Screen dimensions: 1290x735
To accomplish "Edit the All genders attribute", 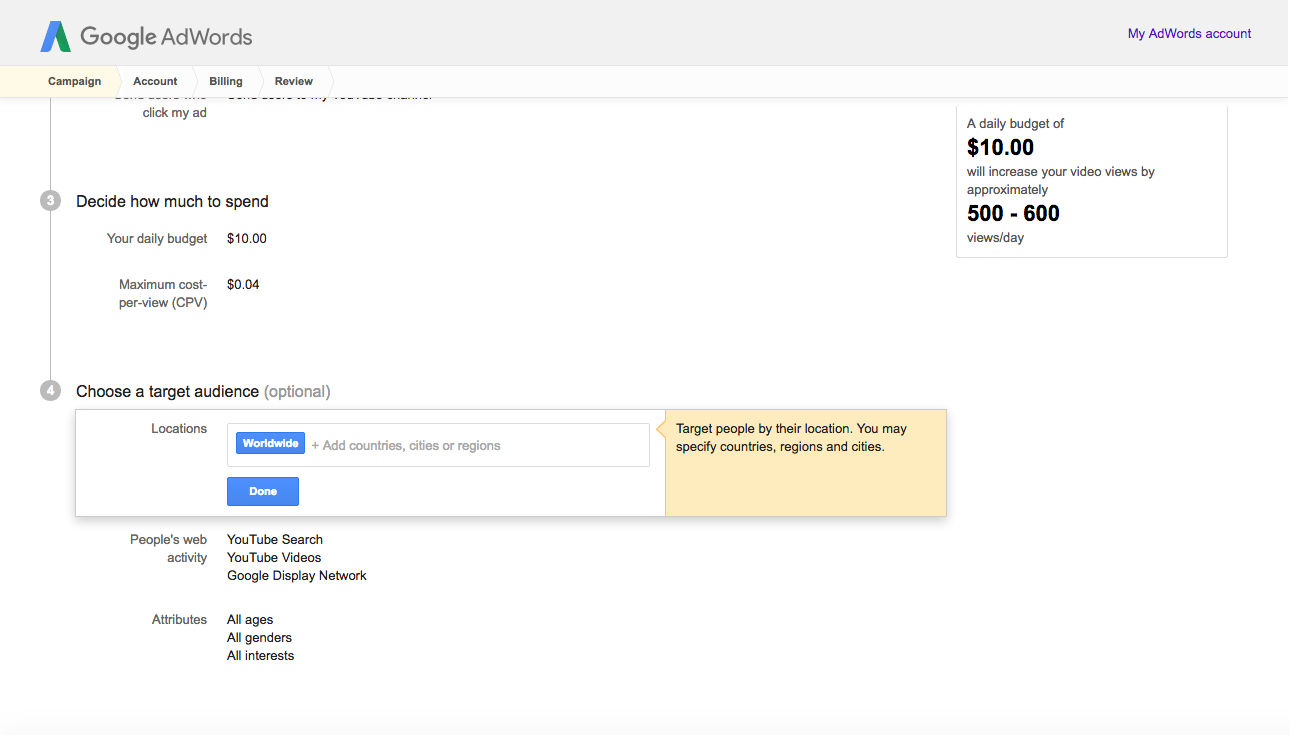I will [x=259, y=638].
